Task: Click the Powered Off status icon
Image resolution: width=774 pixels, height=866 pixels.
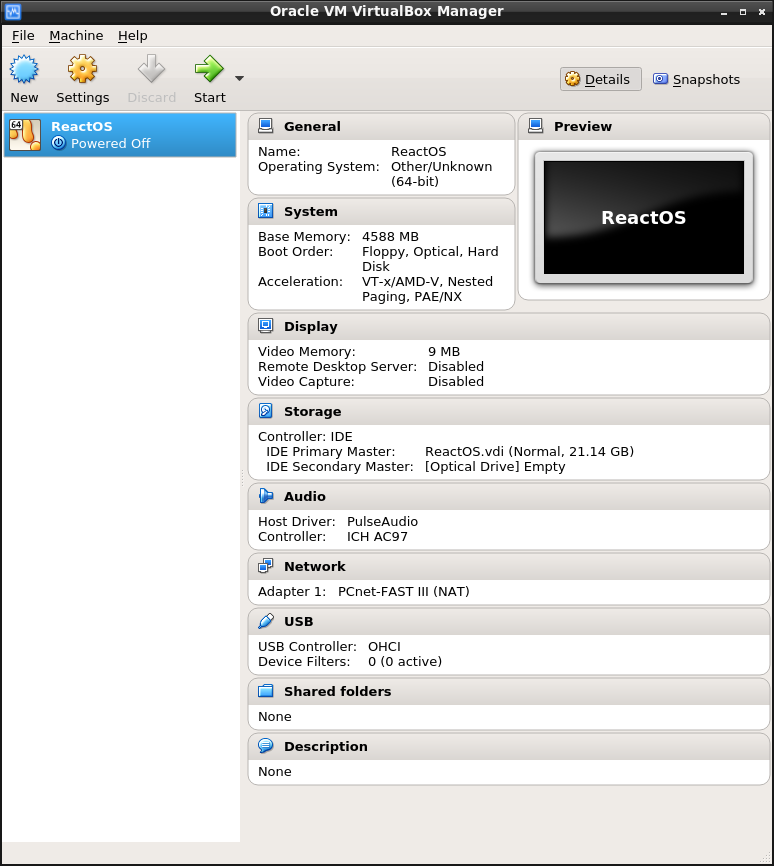Action: pos(59,143)
